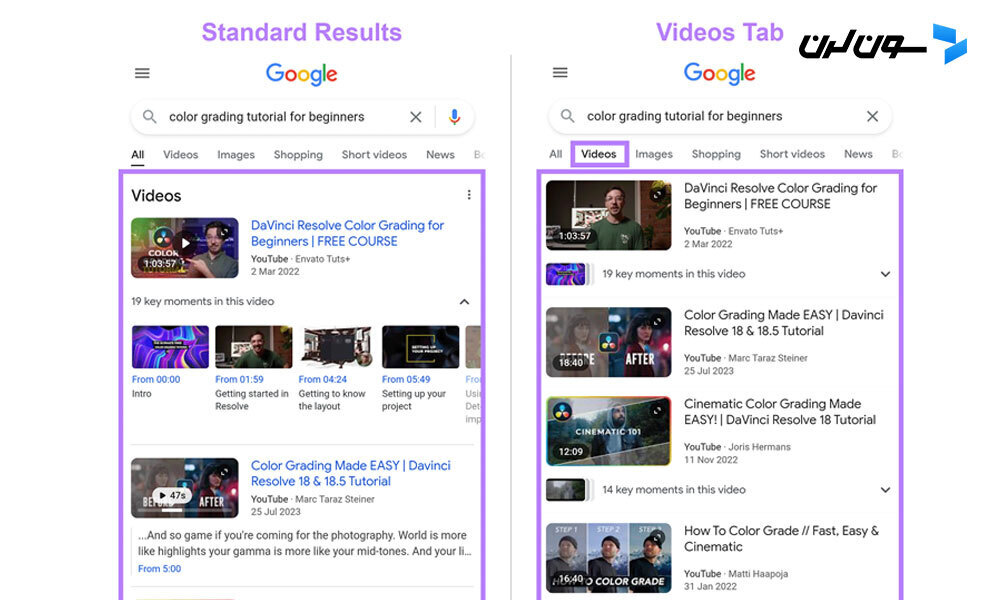Click From 00:00 timestamp link
This screenshot has height=600, width=1000.
coord(156,379)
